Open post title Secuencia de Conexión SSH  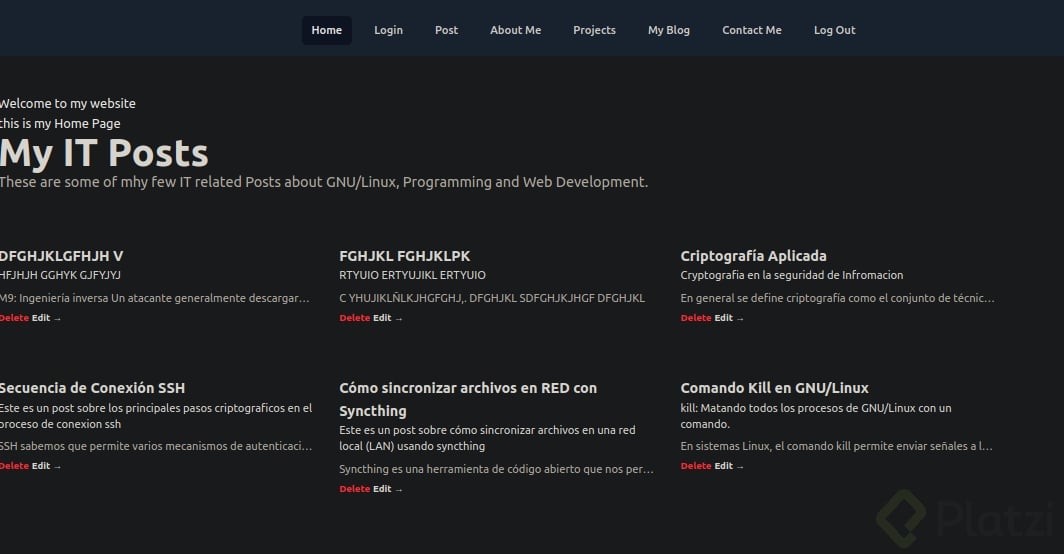[x=92, y=388]
